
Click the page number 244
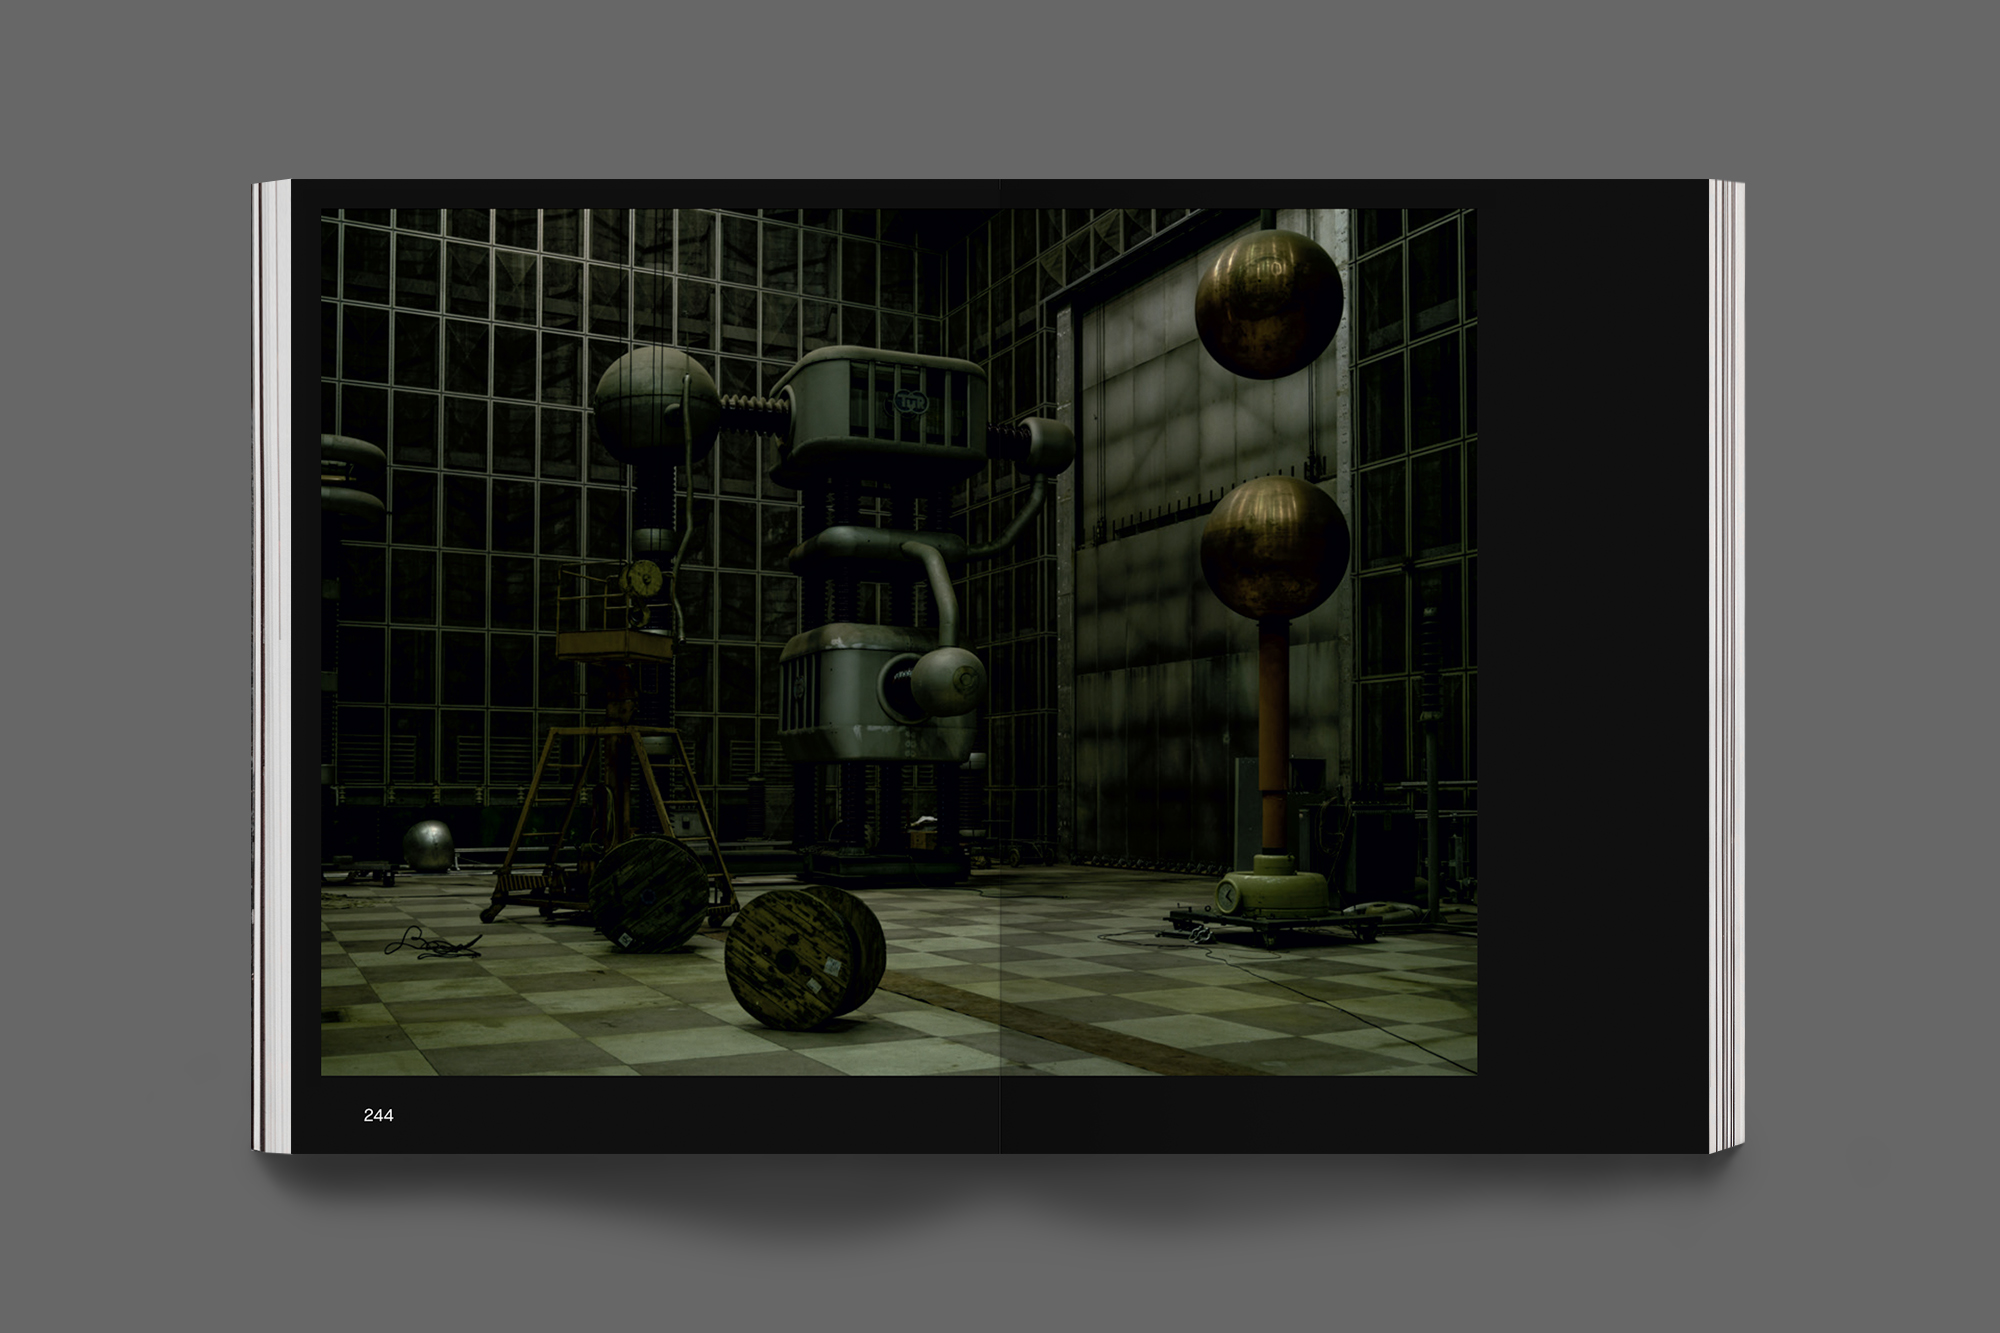click(378, 1115)
